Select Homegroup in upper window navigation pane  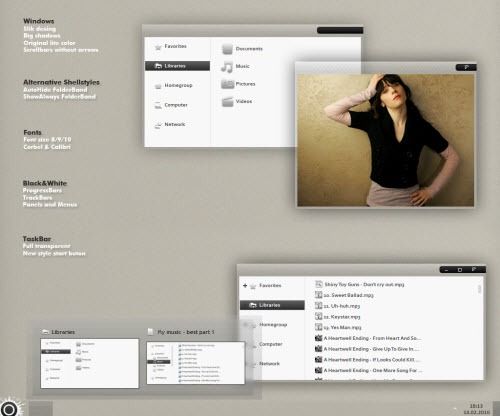click(x=177, y=85)
